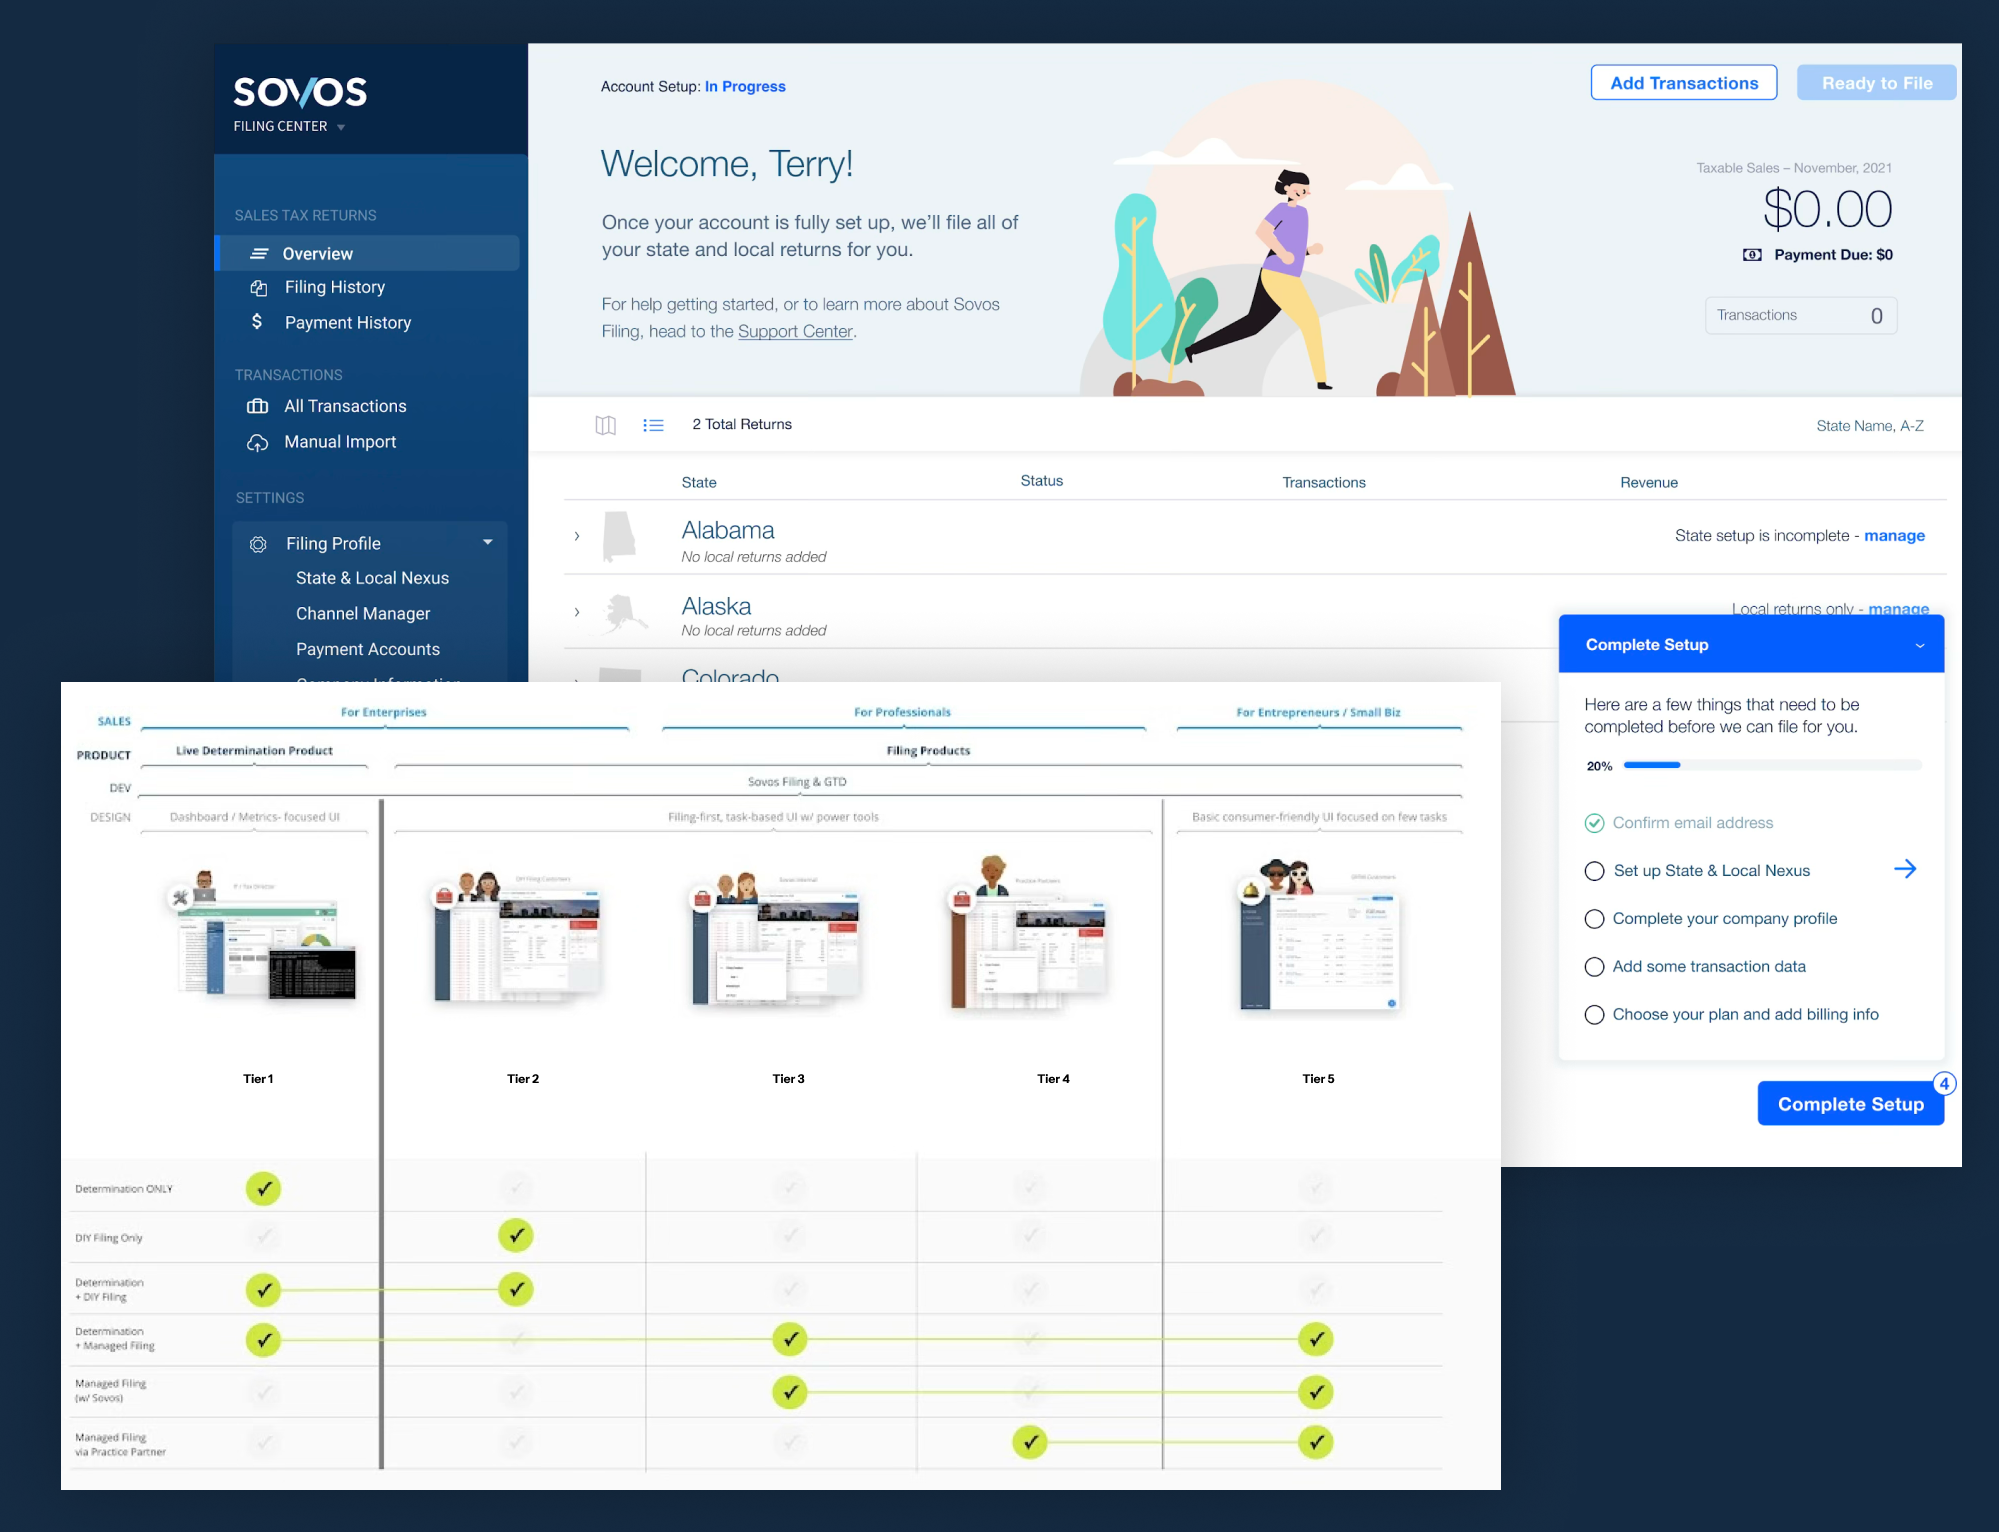Click the 20% setup progress bar
This screenshot has height=1532, width=1999.
click(x=1772, y=765)
